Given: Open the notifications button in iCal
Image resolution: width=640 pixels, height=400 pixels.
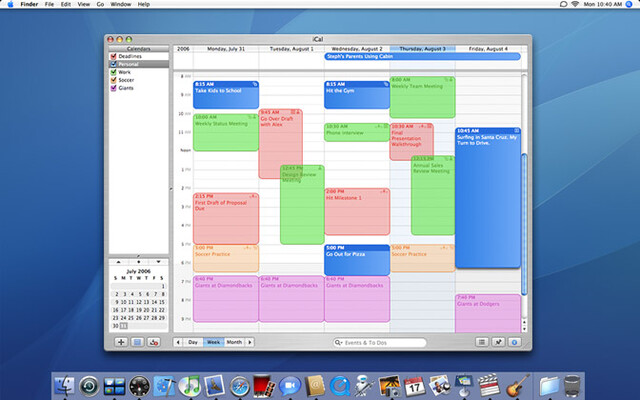Looking at the screenshot, I should [x=153, y=342].
